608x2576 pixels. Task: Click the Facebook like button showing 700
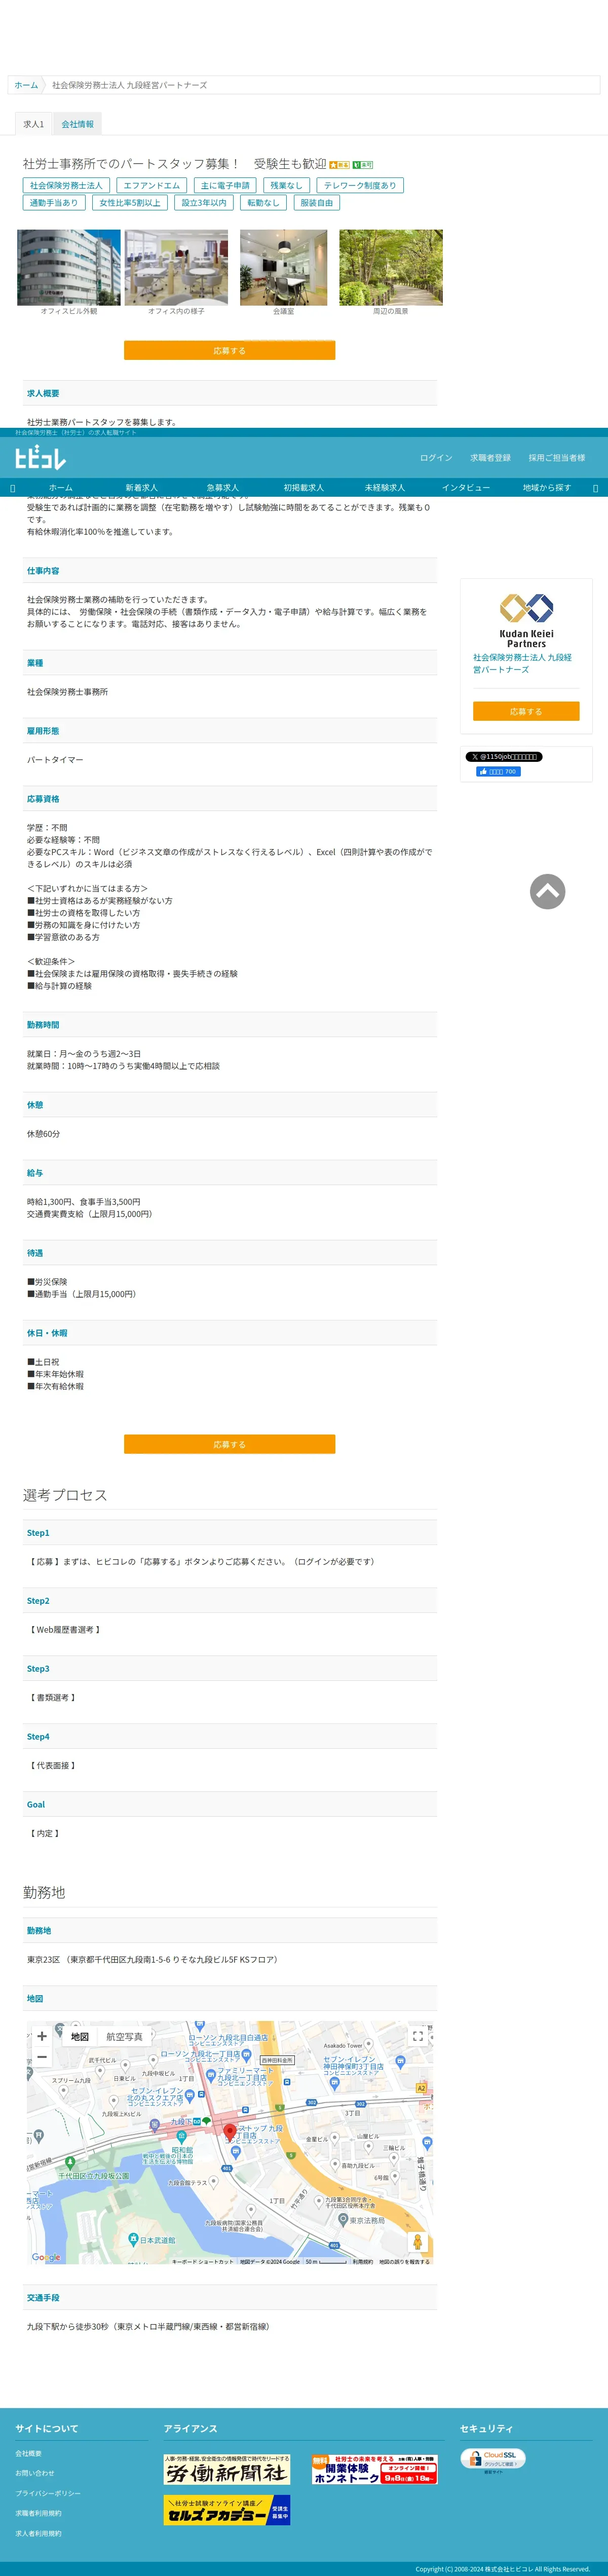click(498, 772)
